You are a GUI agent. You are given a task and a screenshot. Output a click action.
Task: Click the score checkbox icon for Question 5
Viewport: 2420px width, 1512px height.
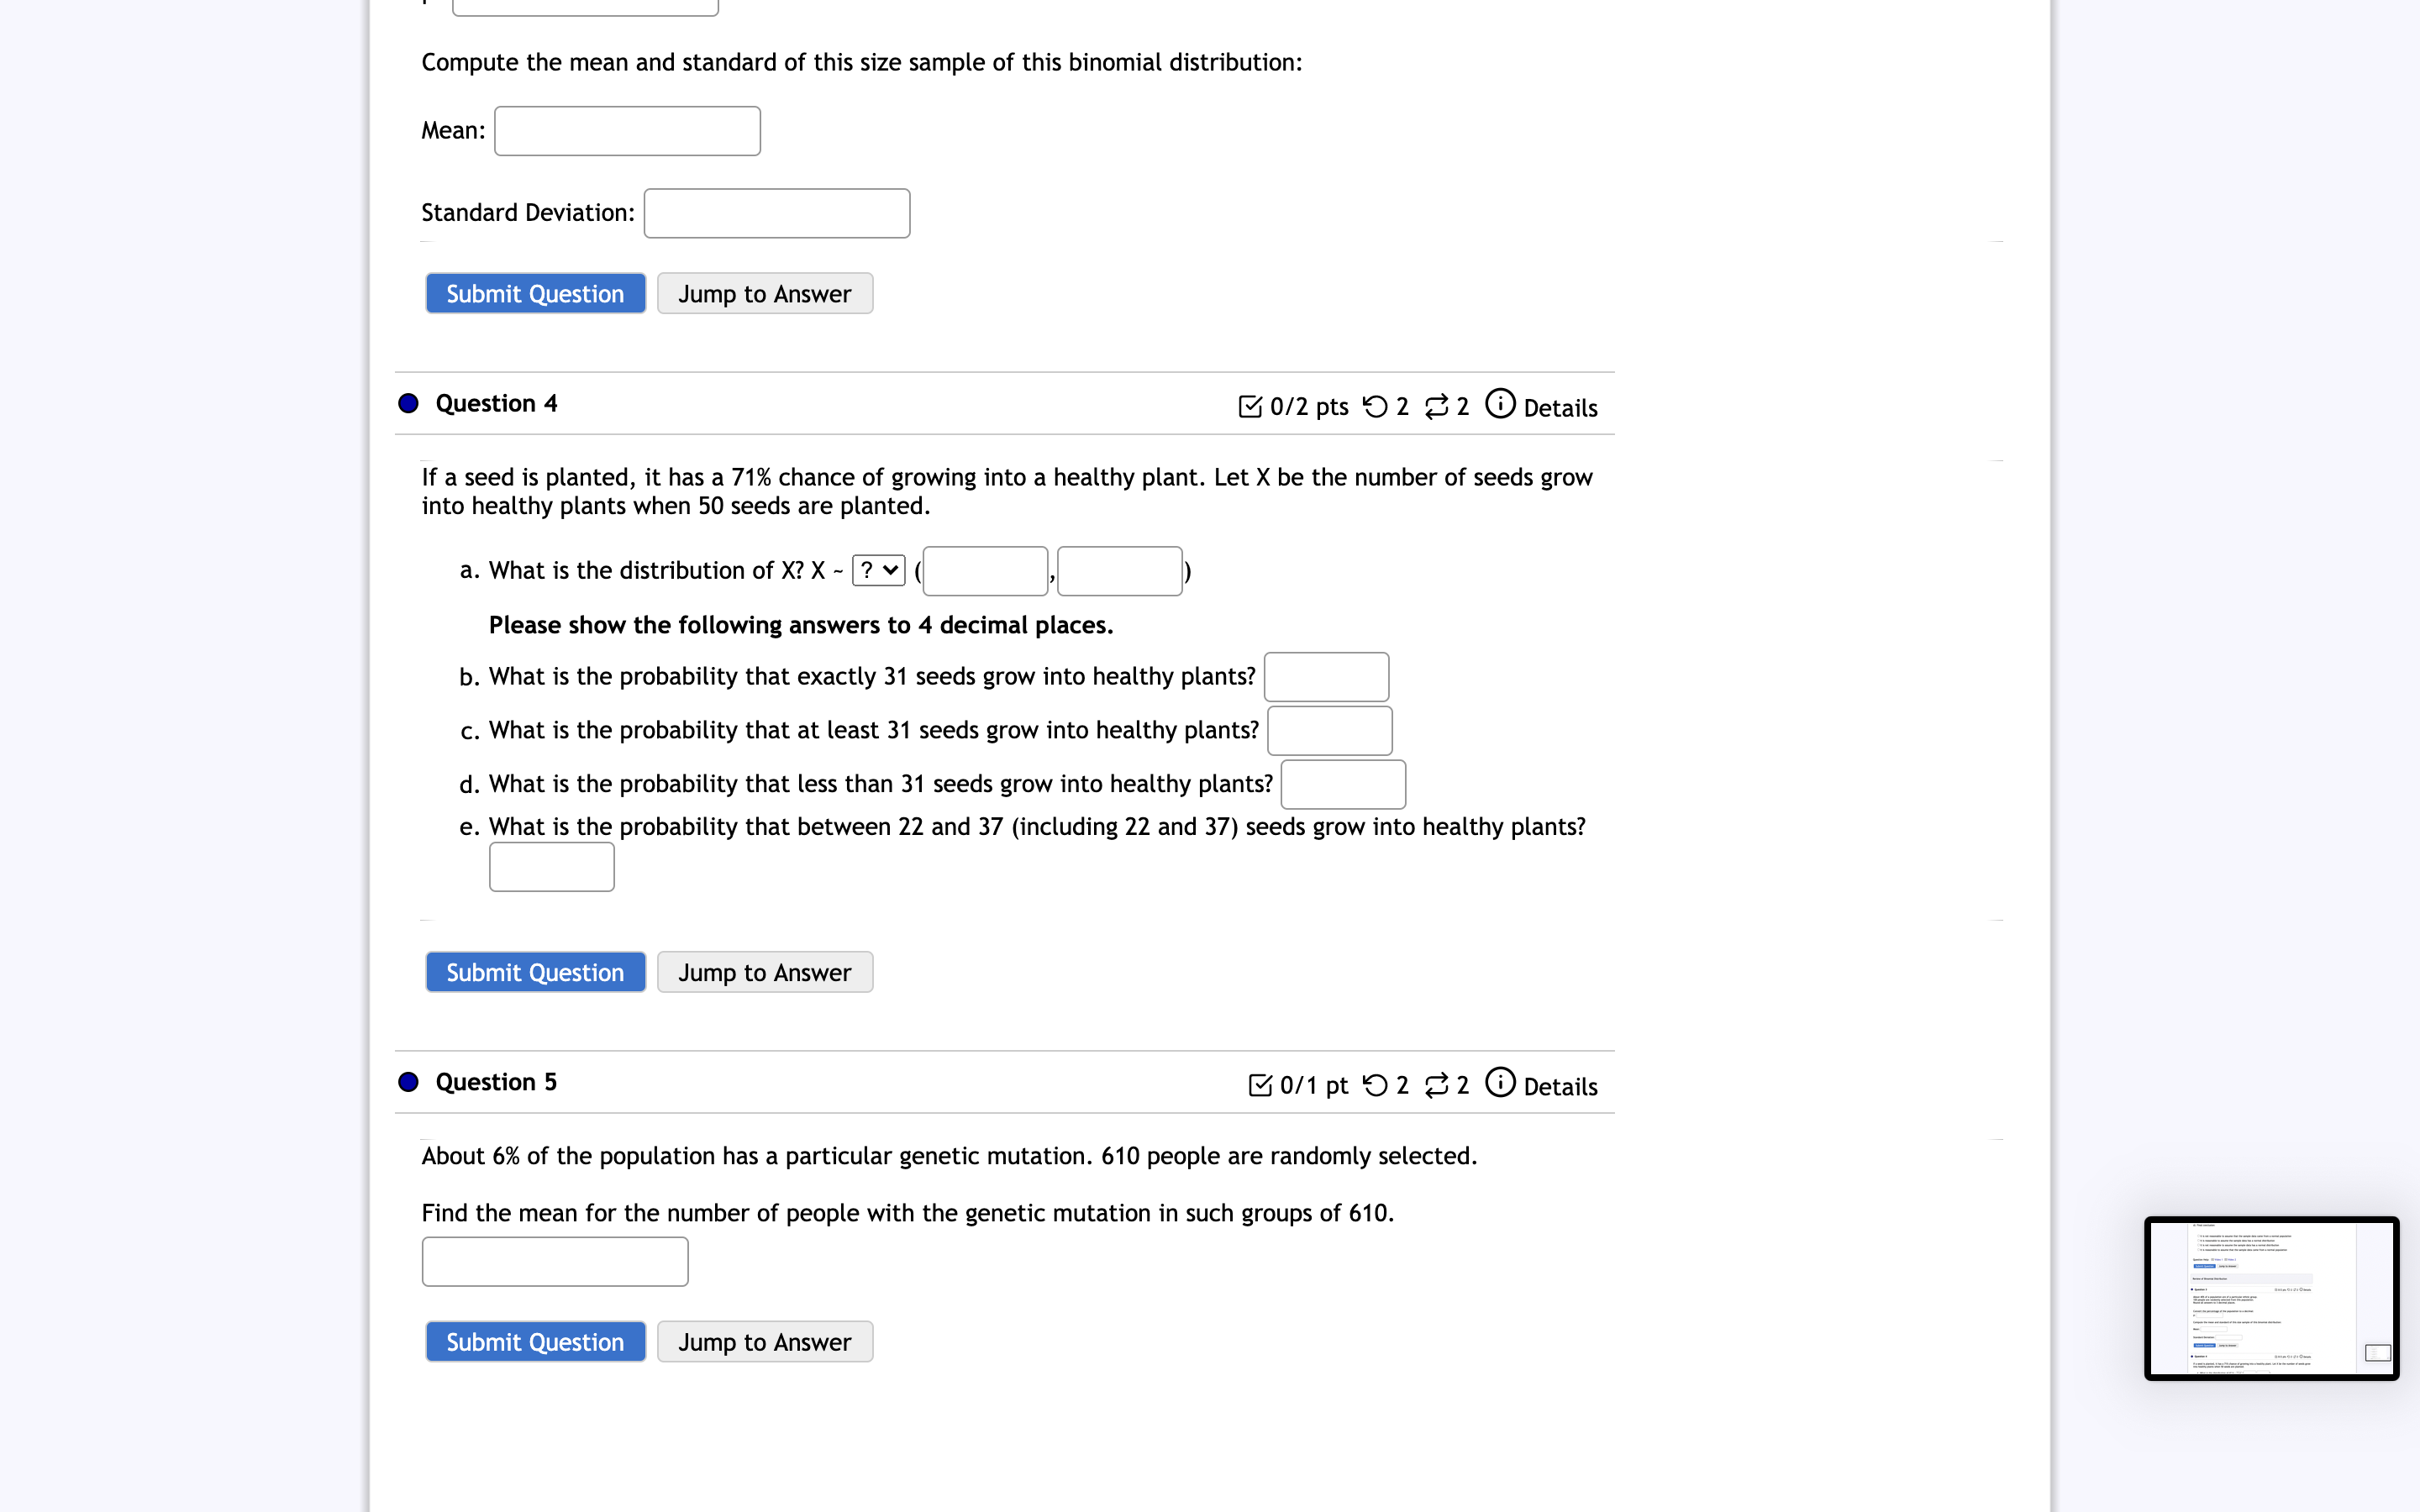click(x=1260, y=1085)
